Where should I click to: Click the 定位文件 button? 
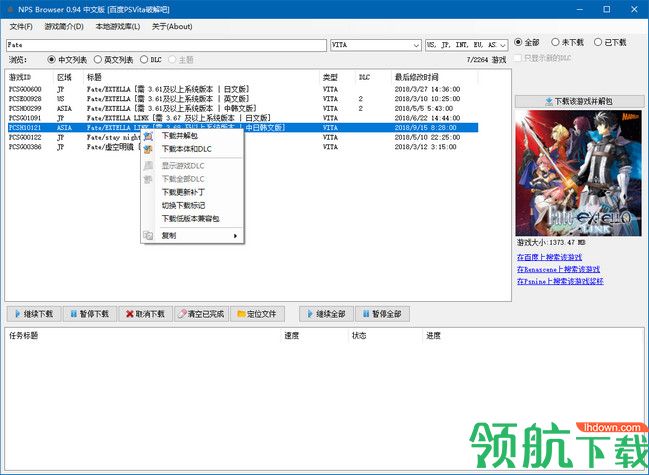tap(257, 314)
